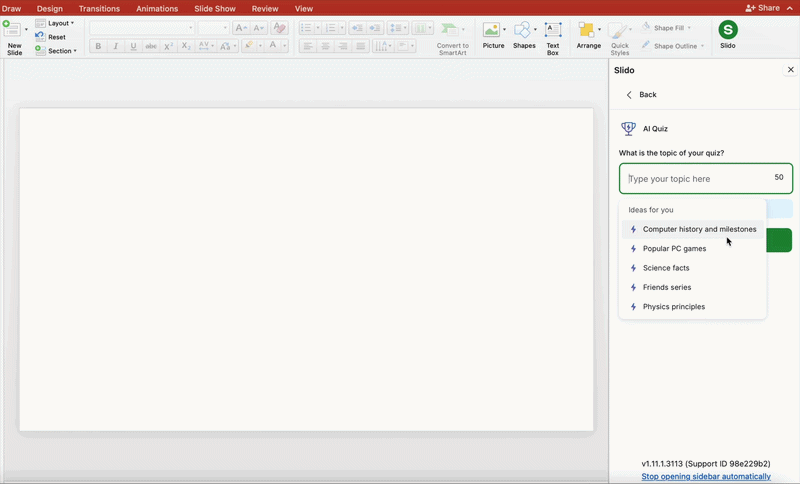Click the Picture insert icon
The image size is (800, 484).
492,31
